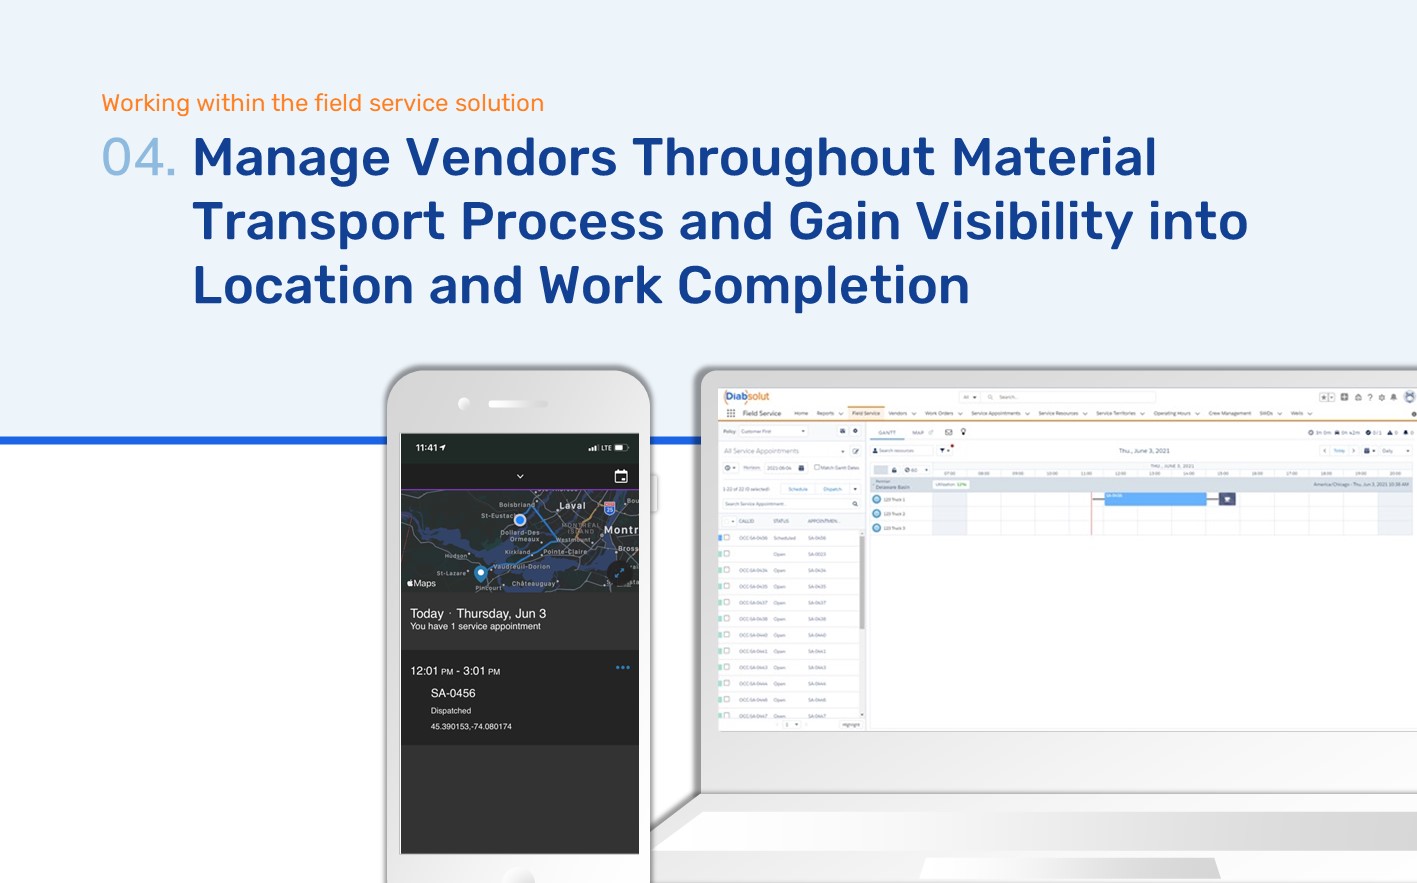
Task: Open the App Launcher grid icon
Action: coord(731,413)
